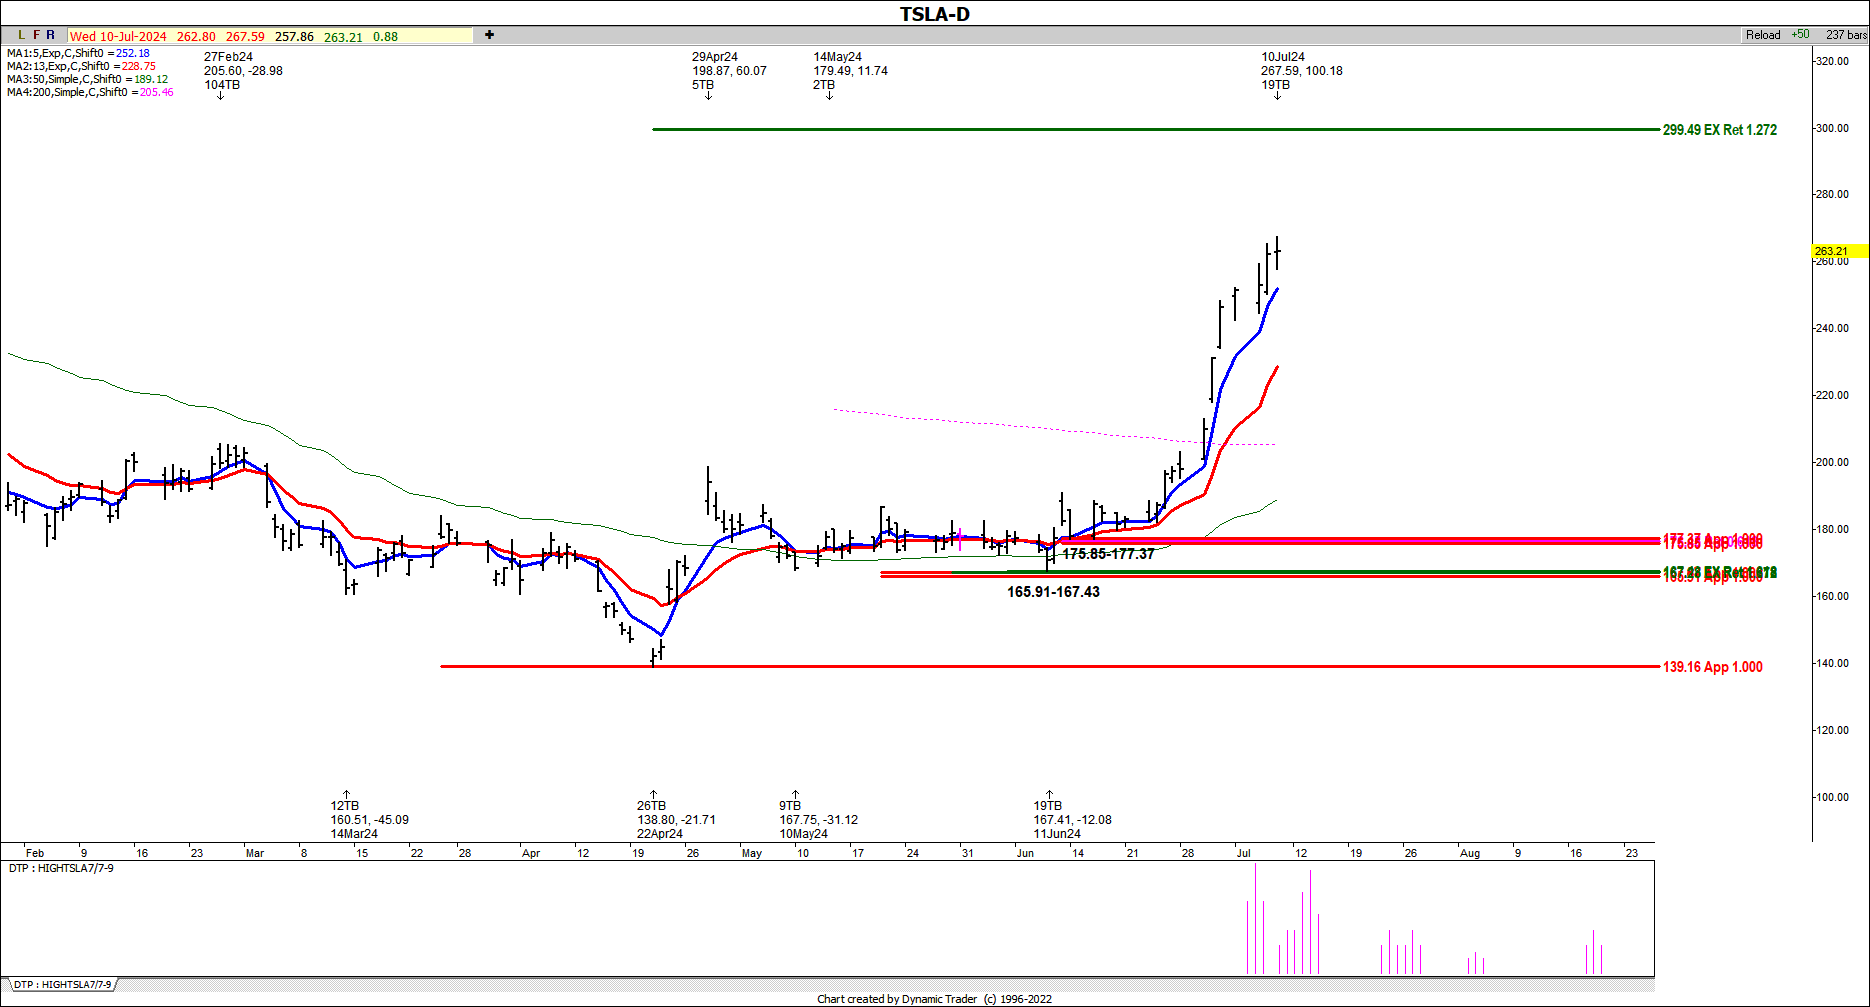Click the 240.00 price axis label

1832,329
